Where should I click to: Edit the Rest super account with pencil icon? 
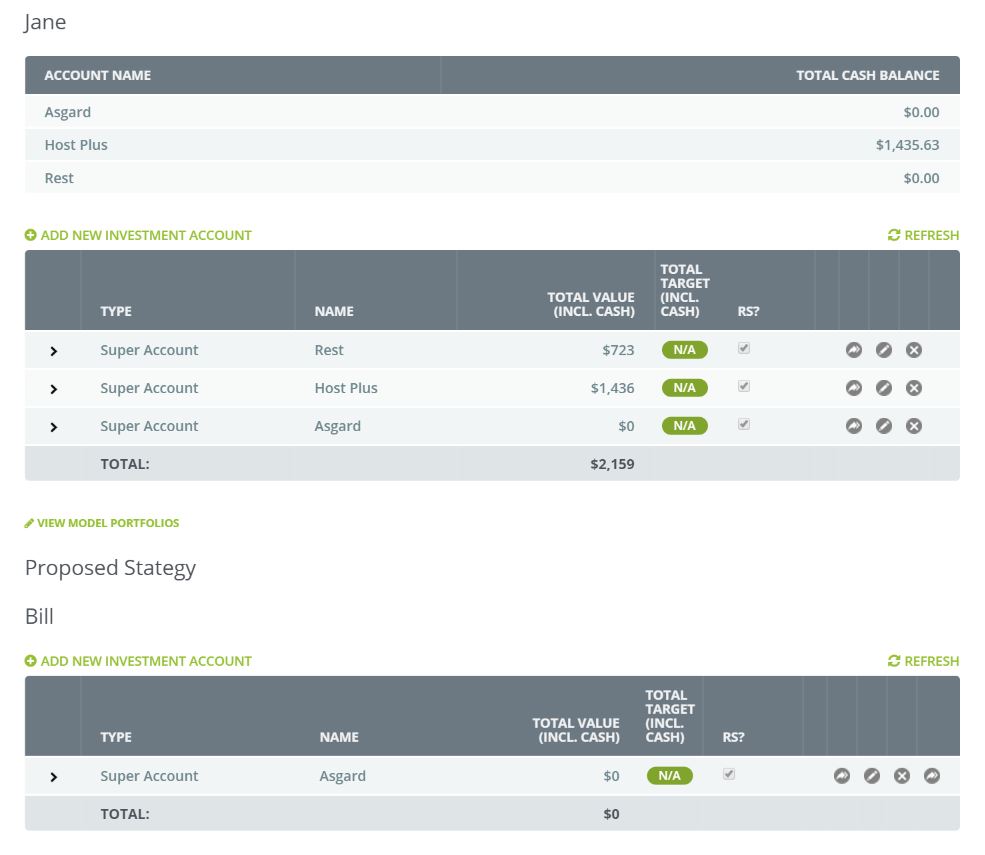(883, 350)
